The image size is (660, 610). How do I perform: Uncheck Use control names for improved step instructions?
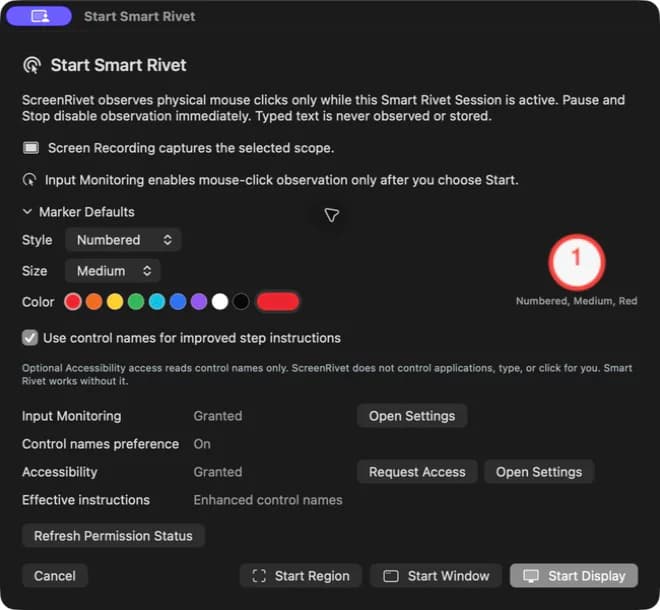click(30, 338)
